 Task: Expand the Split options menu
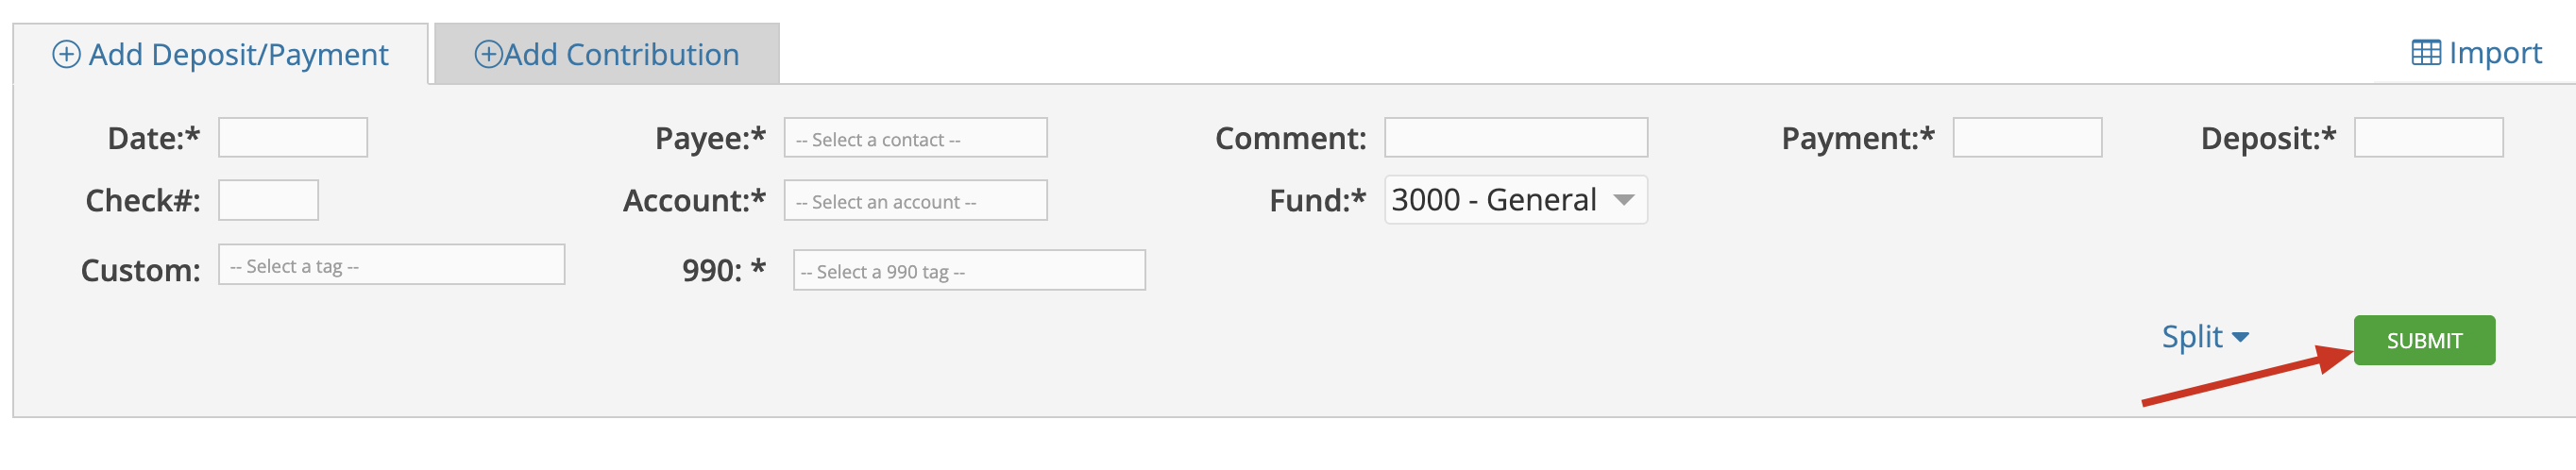[2205, 337]
